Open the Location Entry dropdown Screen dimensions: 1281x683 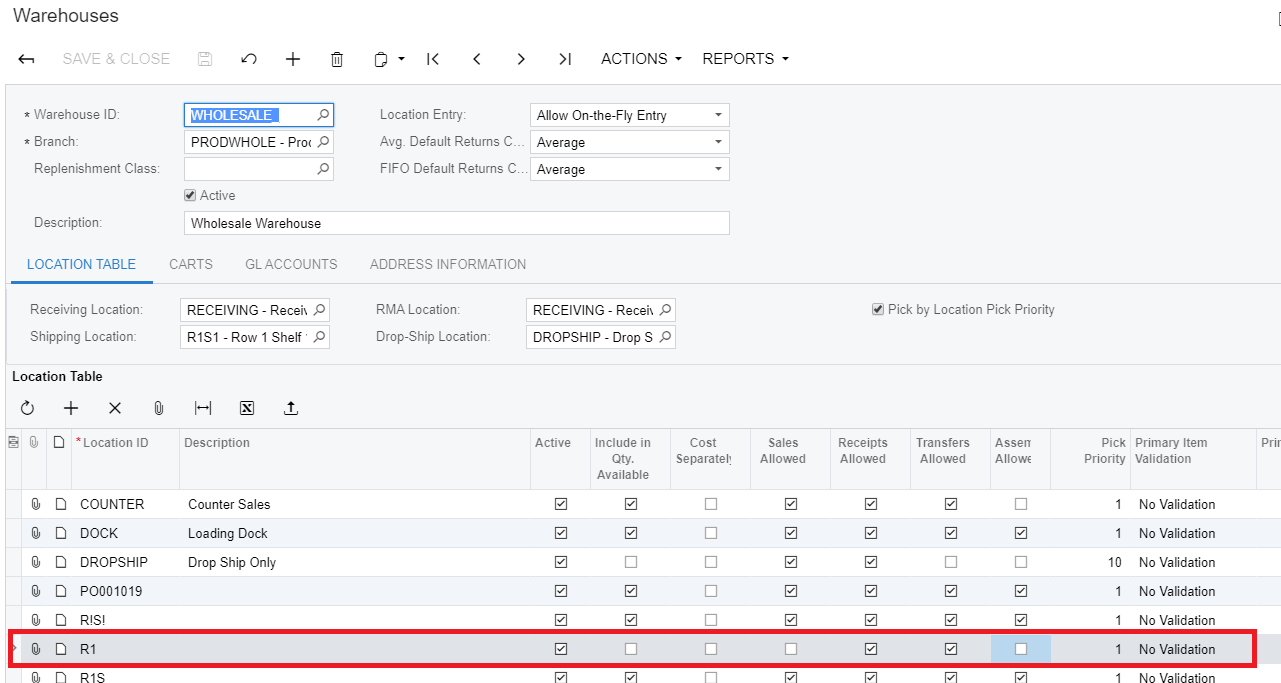point(629,115)
